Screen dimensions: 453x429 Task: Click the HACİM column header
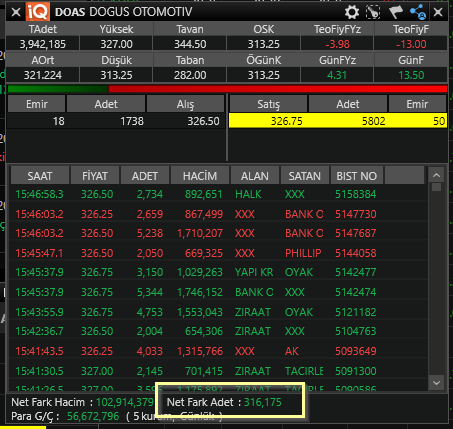pos(200,176)
